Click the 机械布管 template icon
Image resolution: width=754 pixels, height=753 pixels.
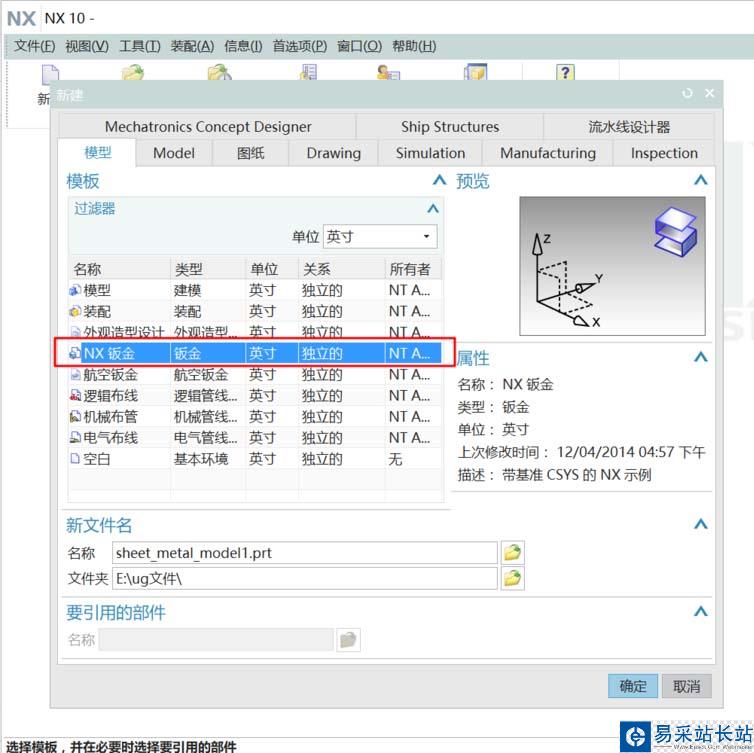[75, 416]
